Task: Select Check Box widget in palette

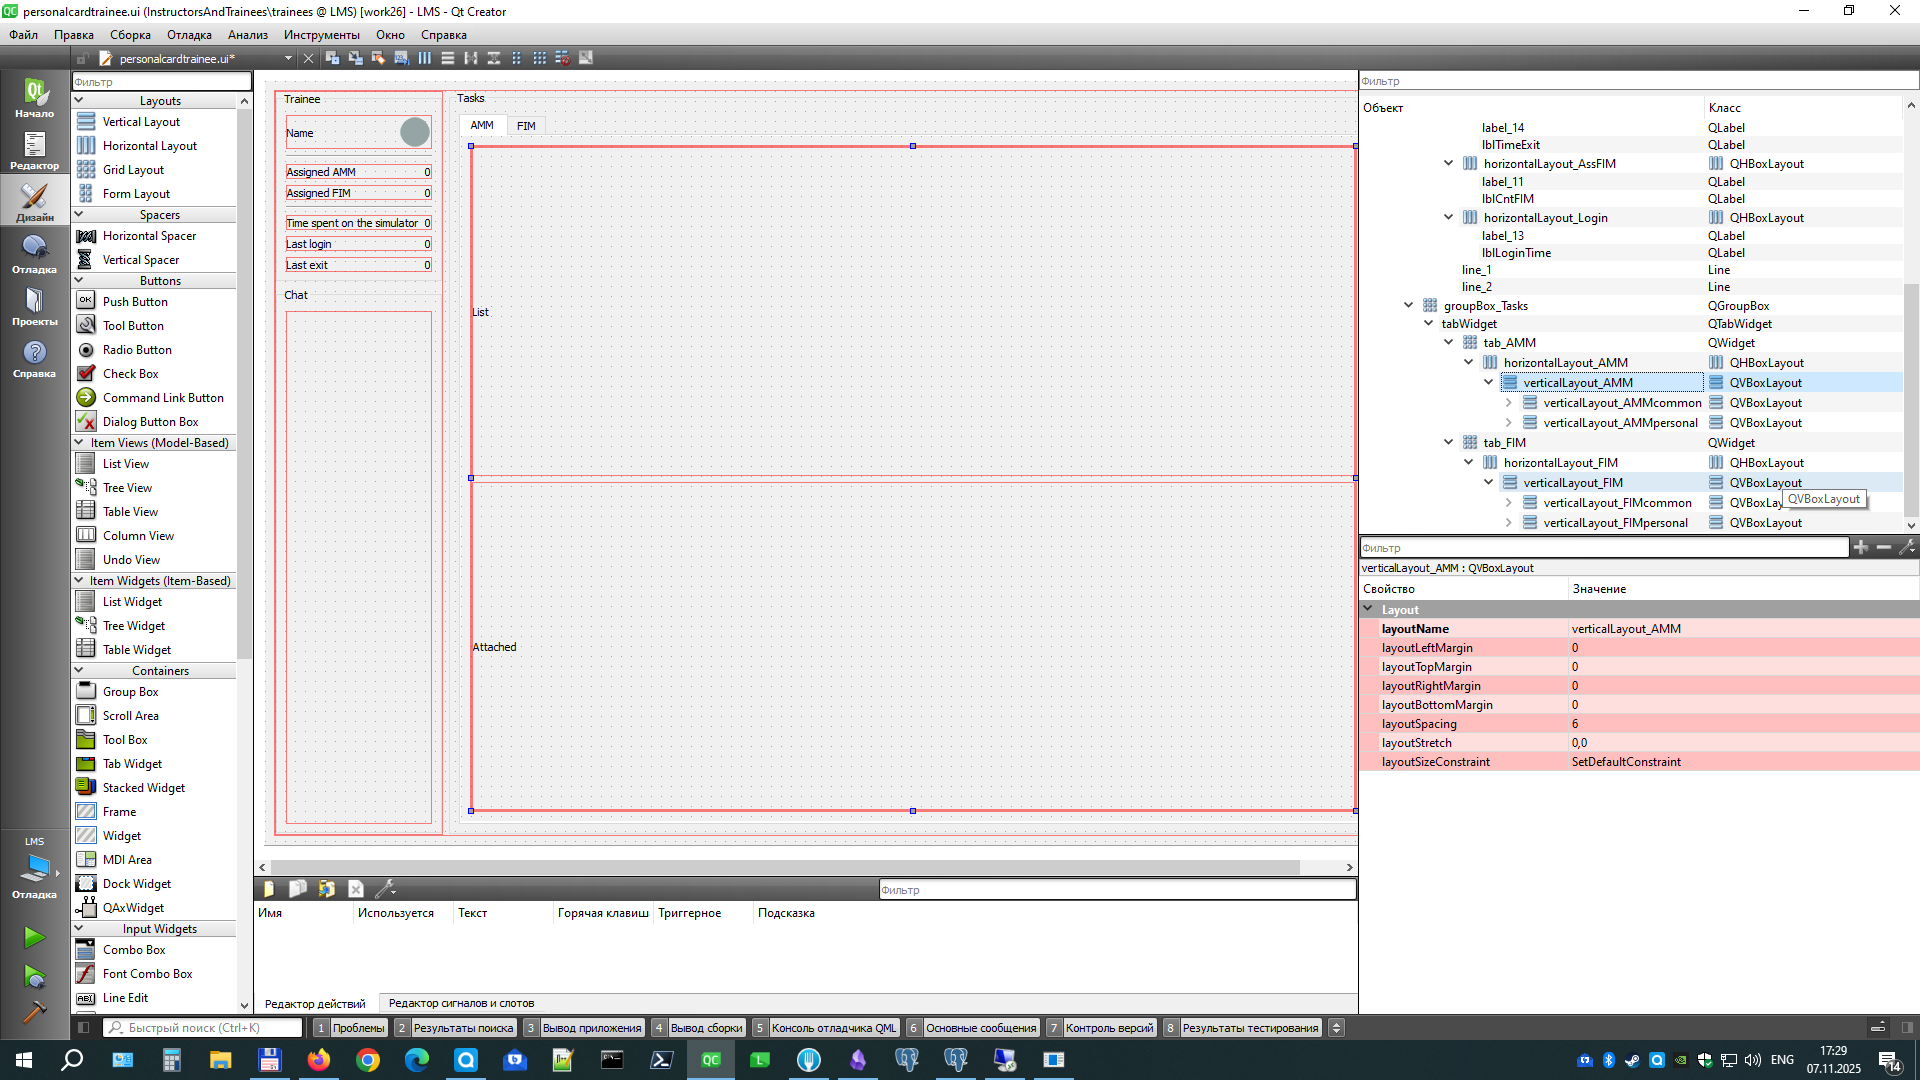Action: 130,374
